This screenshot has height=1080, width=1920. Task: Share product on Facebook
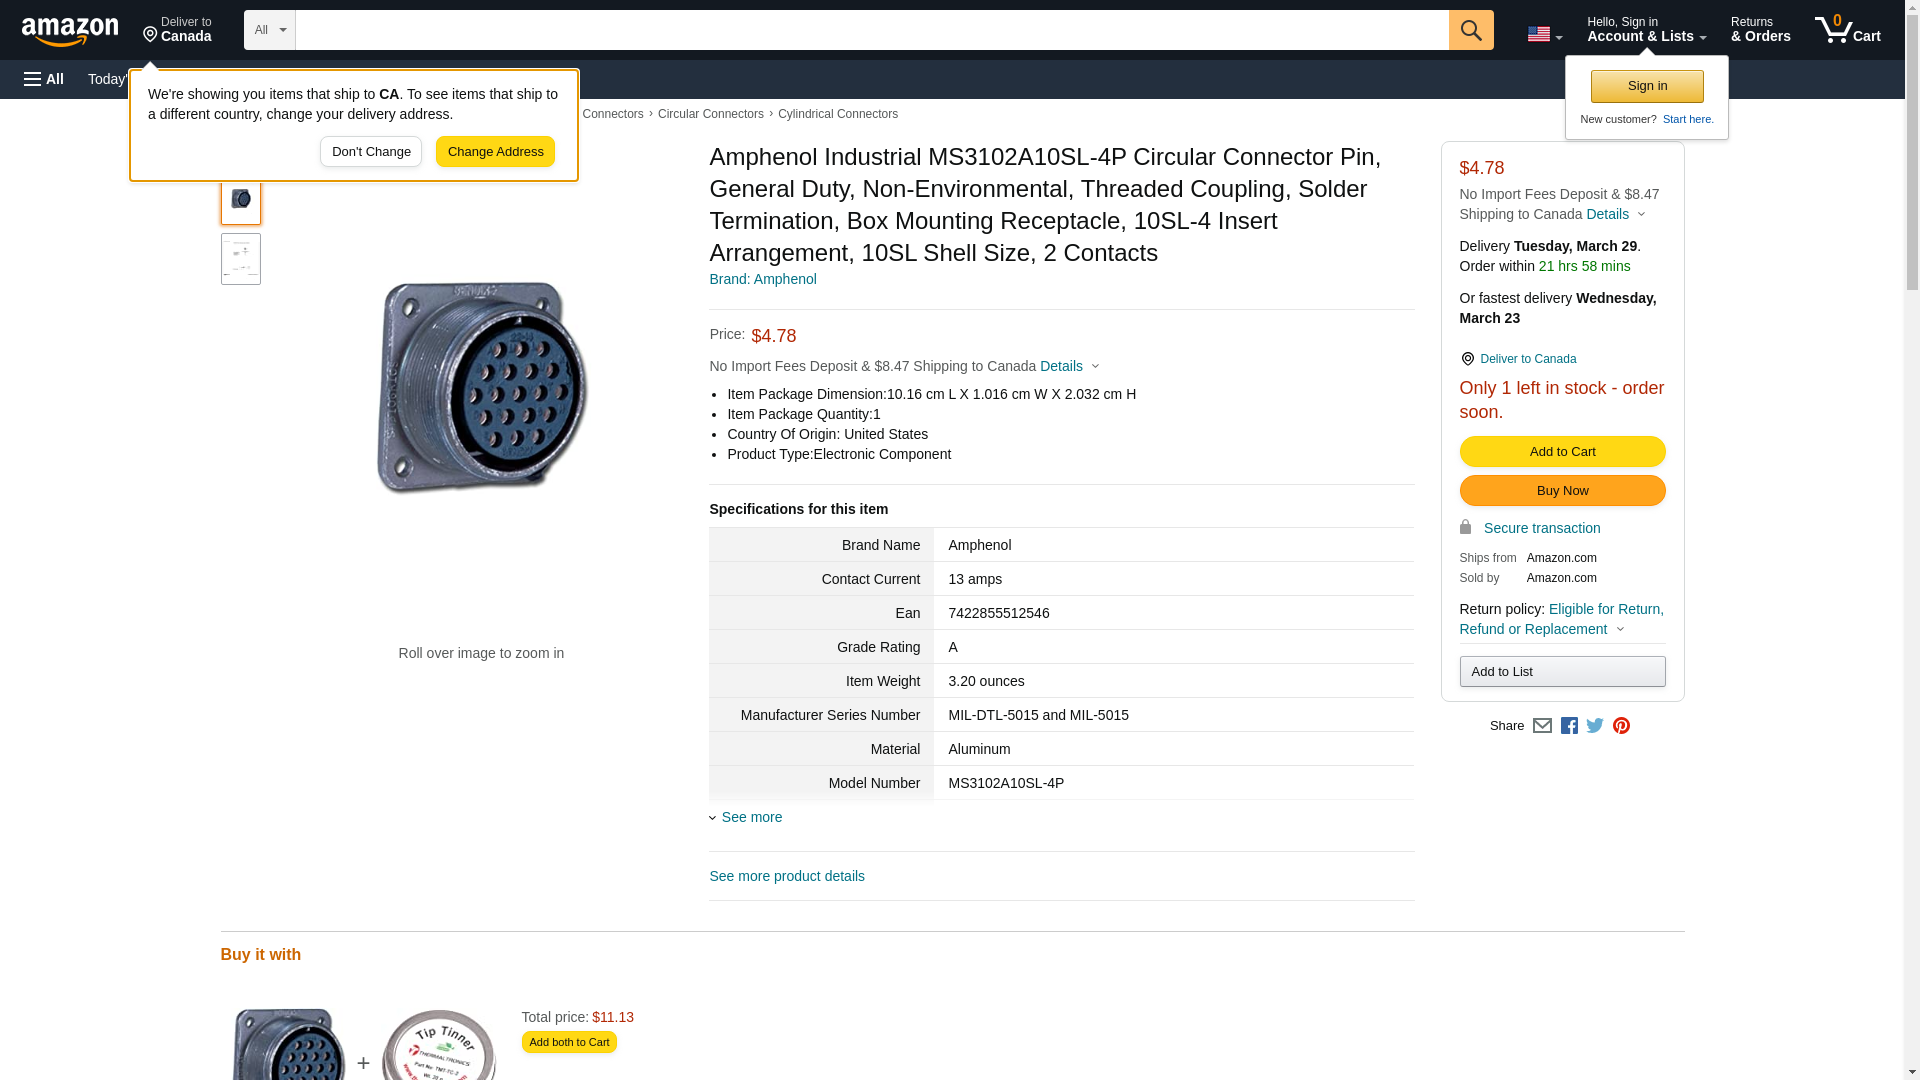click(x=1569, y=726)
